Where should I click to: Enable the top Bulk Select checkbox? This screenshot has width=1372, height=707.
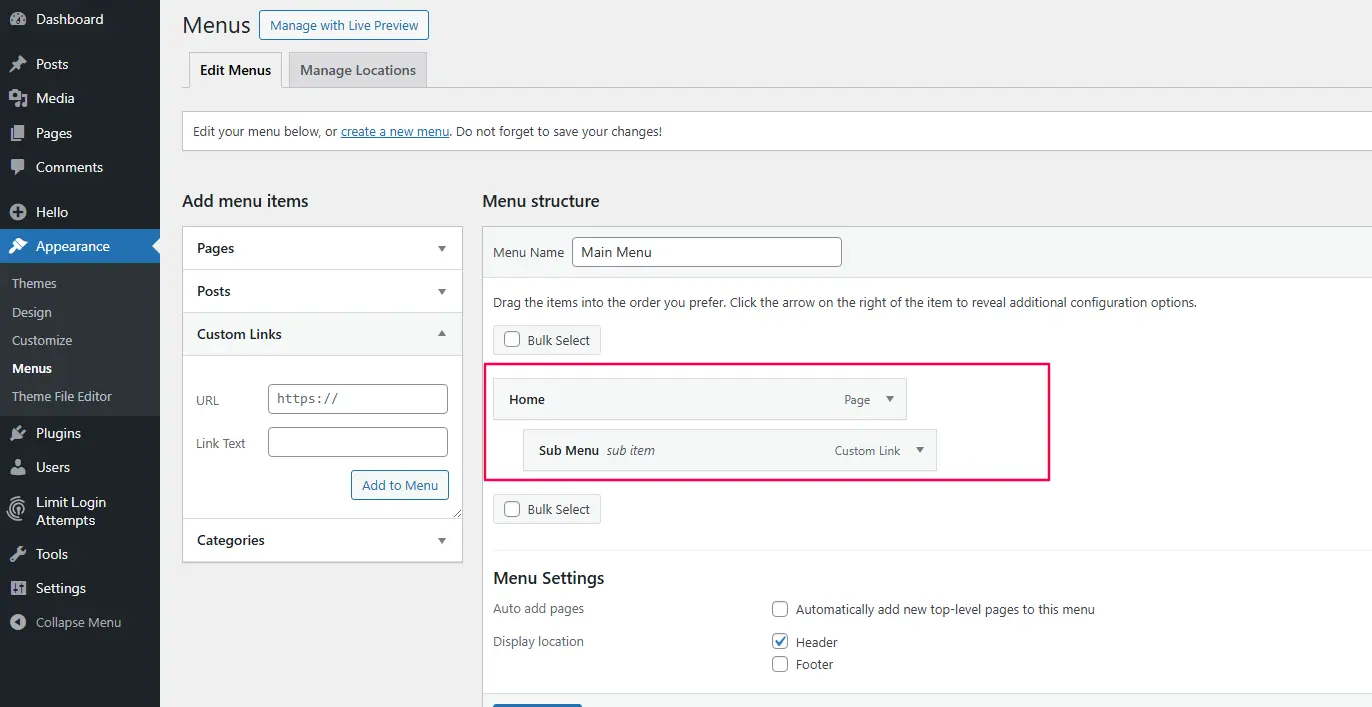click(x=511, y=339)
